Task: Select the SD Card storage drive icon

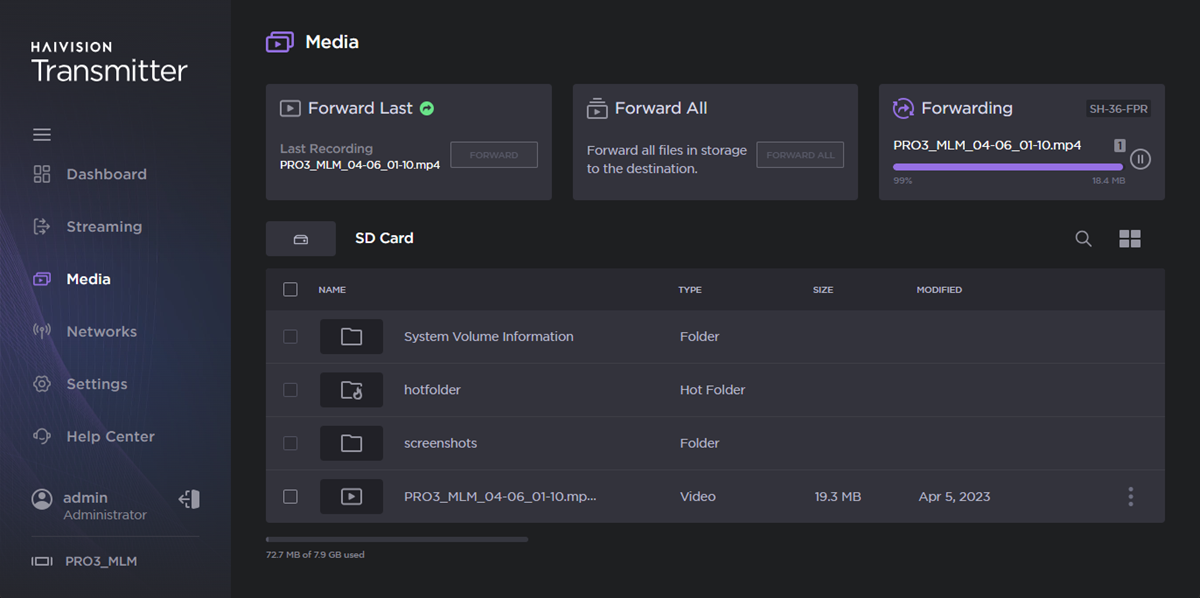Action: (x=300, y=238)
